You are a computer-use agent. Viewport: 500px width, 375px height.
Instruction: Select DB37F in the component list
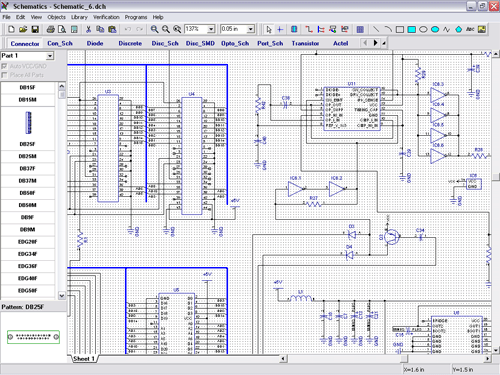(28, 169)
